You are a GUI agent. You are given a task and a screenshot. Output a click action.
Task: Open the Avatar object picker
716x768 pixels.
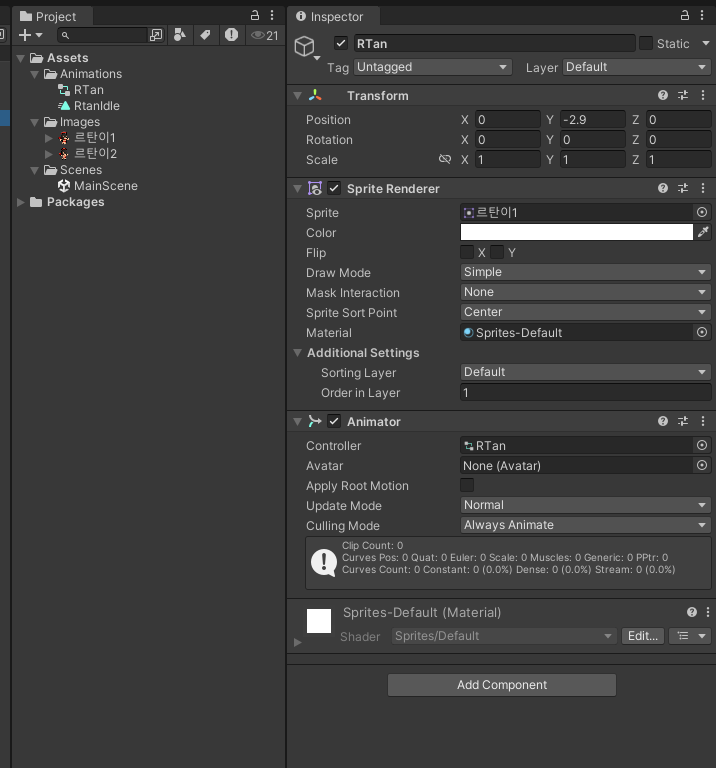[702, 465]
